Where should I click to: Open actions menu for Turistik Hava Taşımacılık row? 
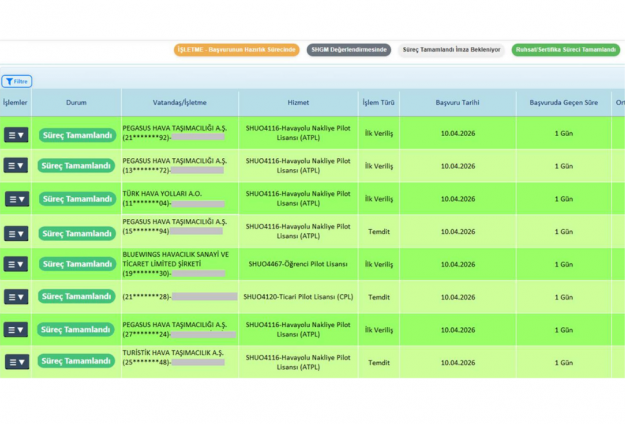click(x=16, y=361)
